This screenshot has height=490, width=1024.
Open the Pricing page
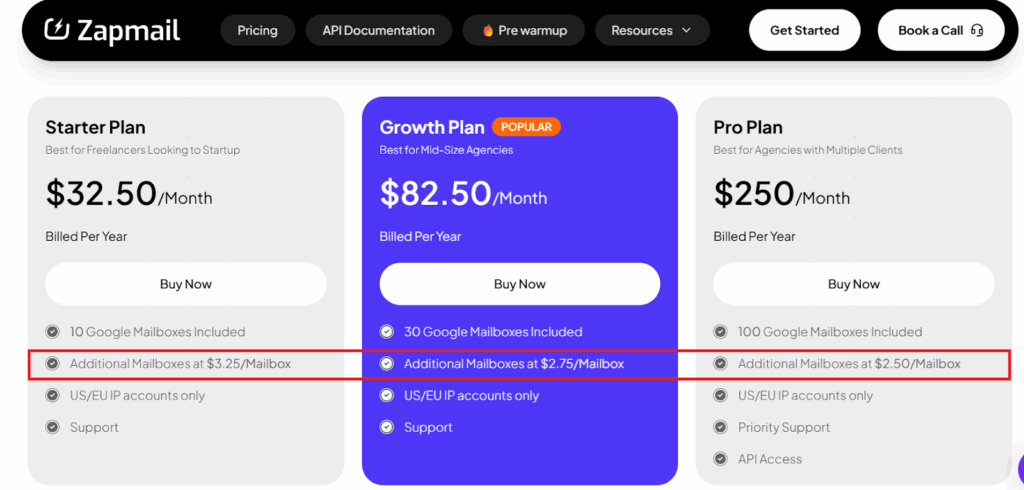click(257, 31)
